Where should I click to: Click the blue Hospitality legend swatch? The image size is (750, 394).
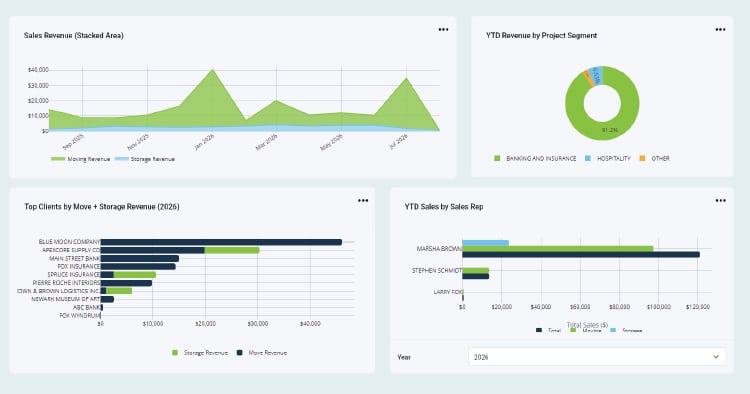click(x=588, y=158)
